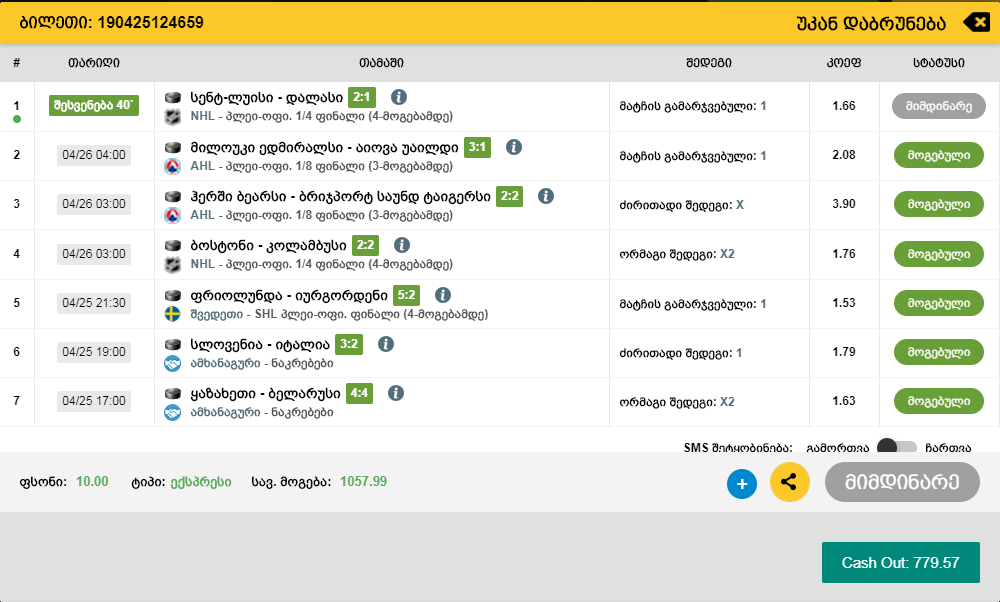The image size is (1000, 602).
Task: Click handshake icon under ყაზახეთი - ბელარუსი
Action: click(x=173, y=413)
